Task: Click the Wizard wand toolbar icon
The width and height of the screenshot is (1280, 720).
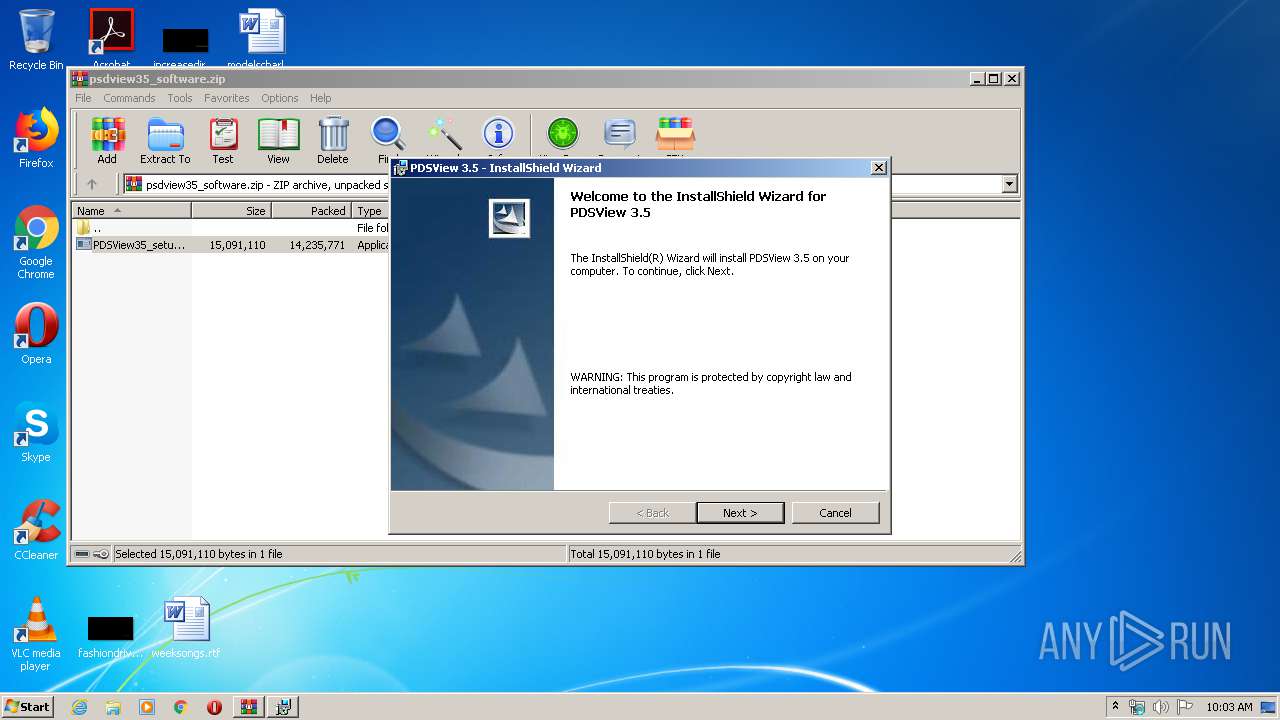Action: [443, 136]
